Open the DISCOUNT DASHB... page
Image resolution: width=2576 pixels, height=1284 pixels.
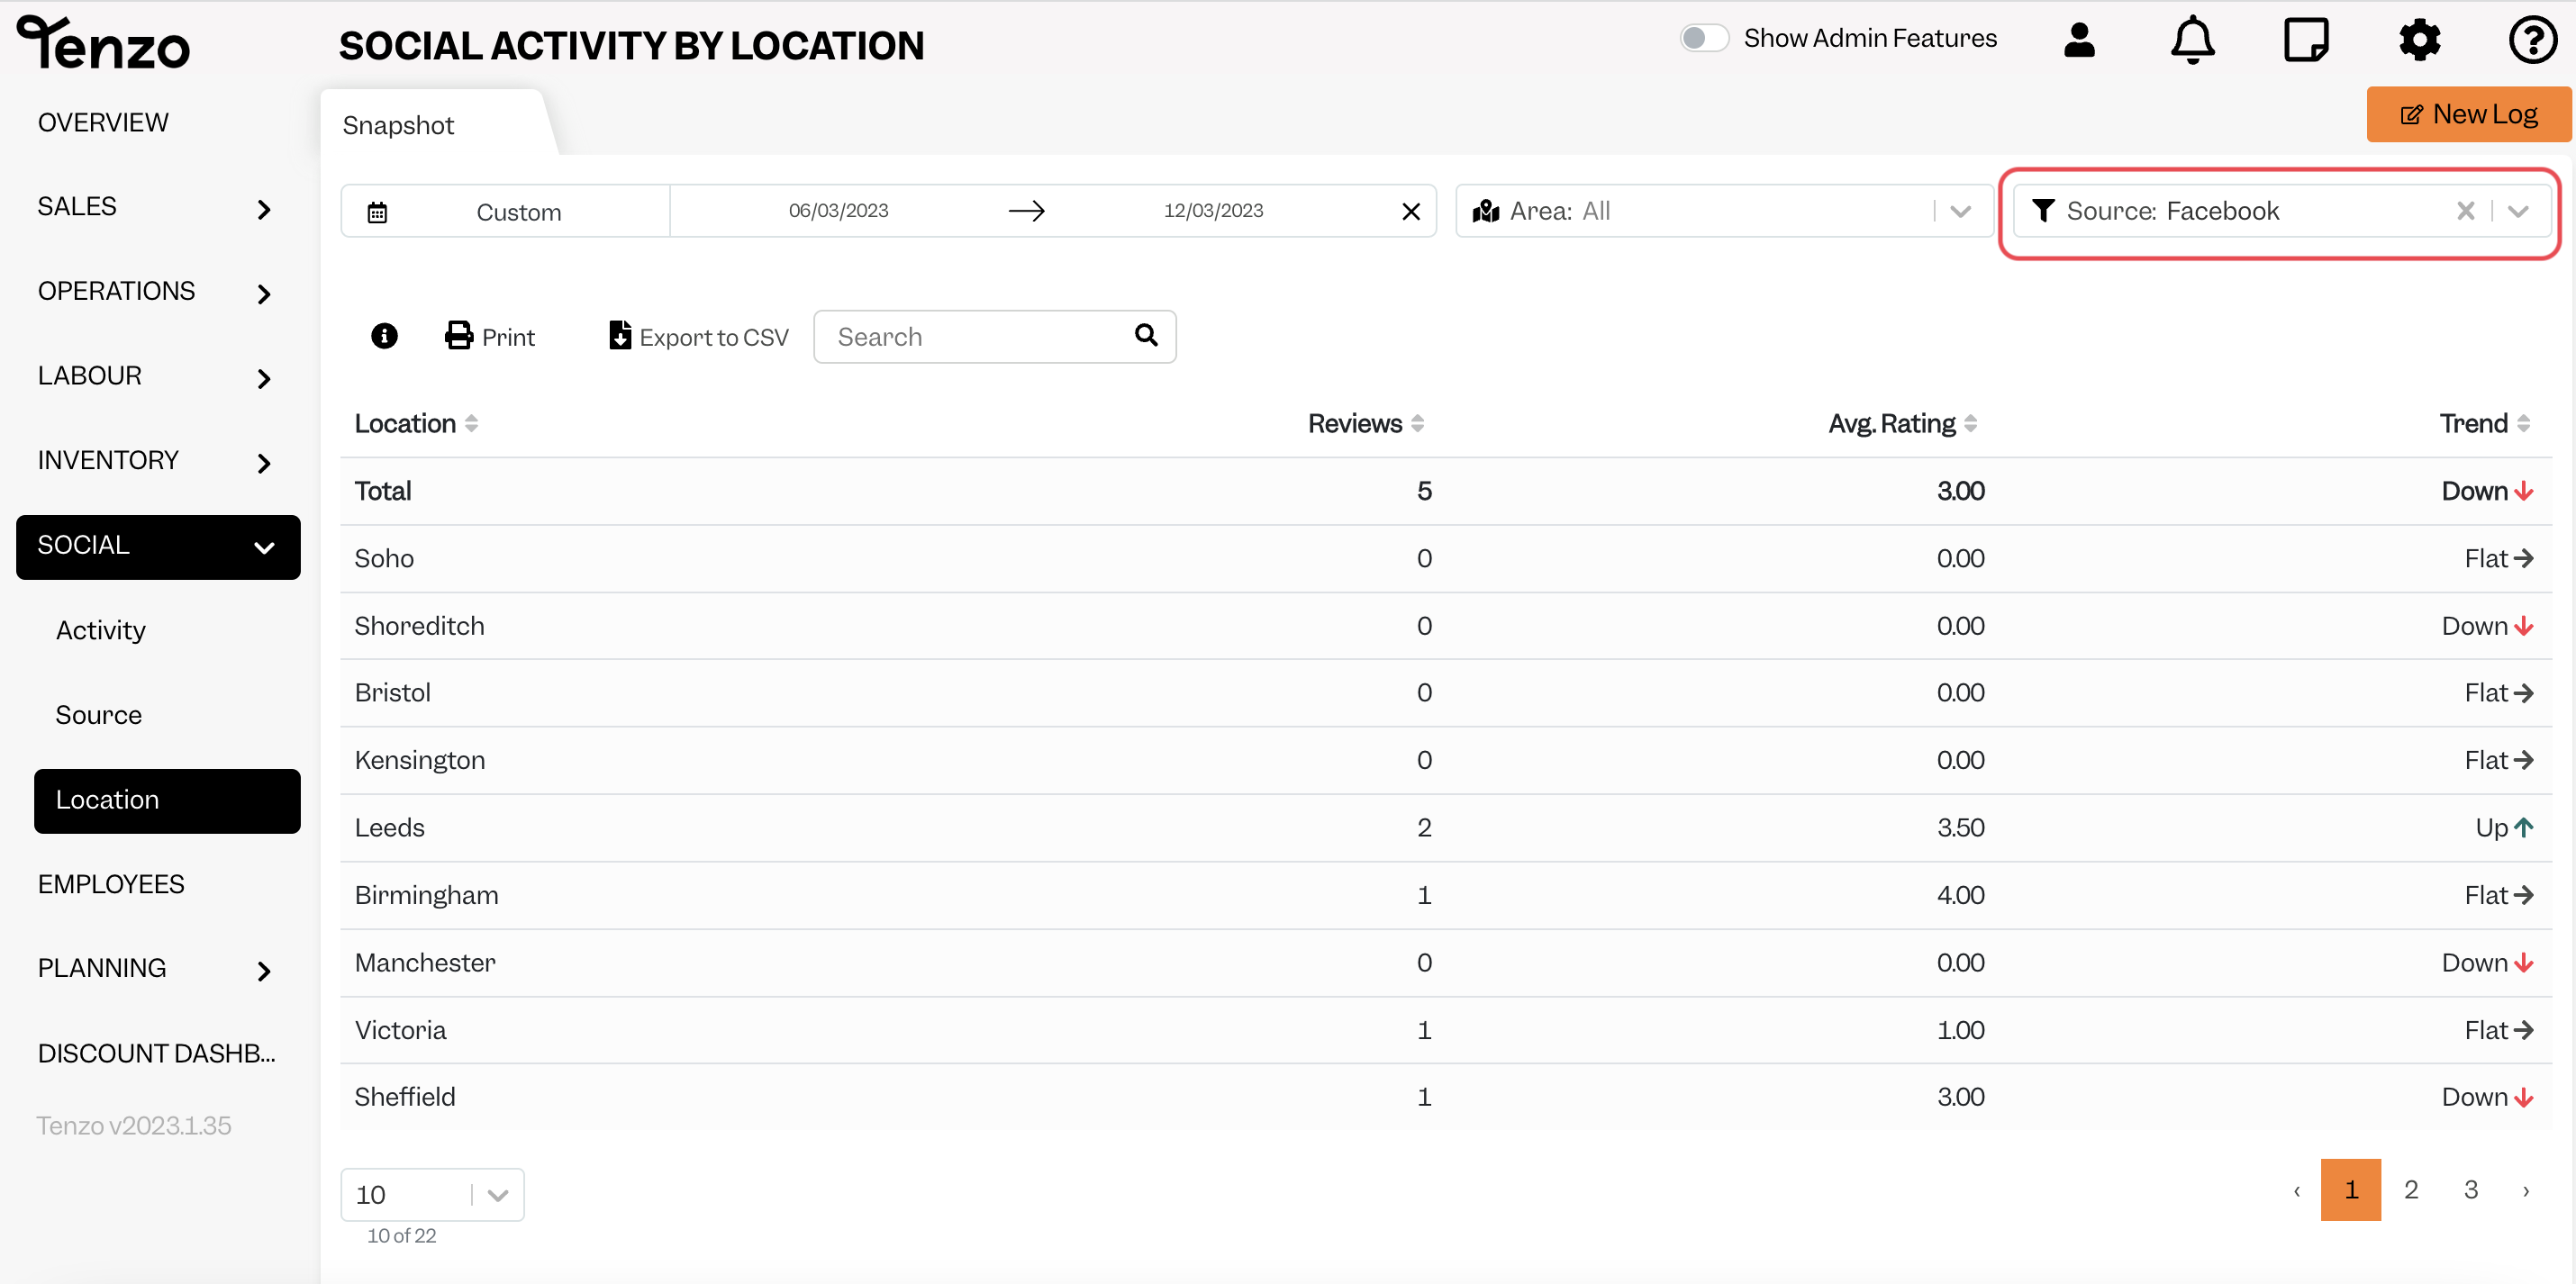tap(157, 1053)
